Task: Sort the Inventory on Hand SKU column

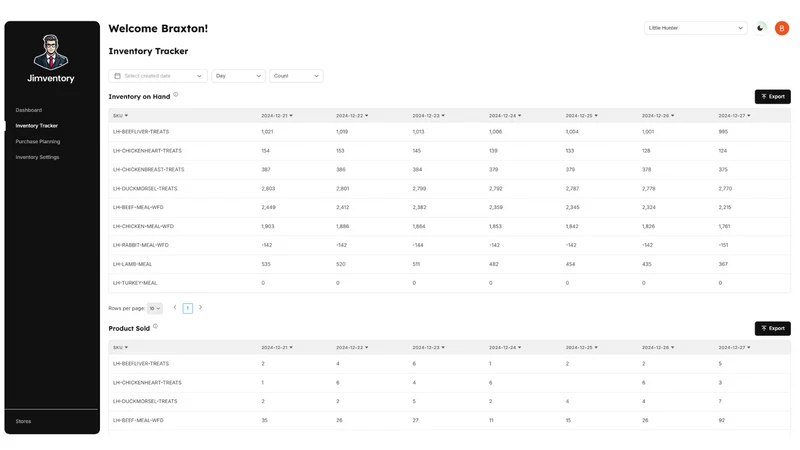Action: tap(120, 116)
